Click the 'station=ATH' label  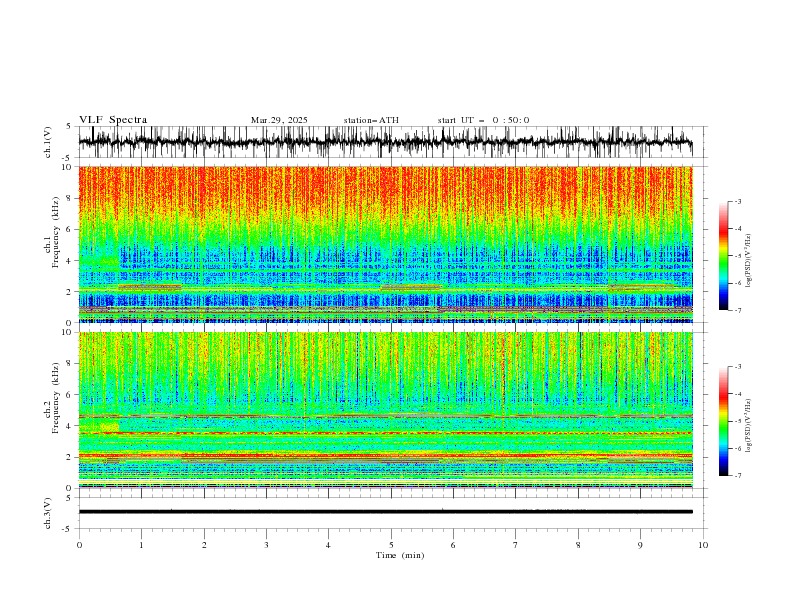[x=371, y=120]
